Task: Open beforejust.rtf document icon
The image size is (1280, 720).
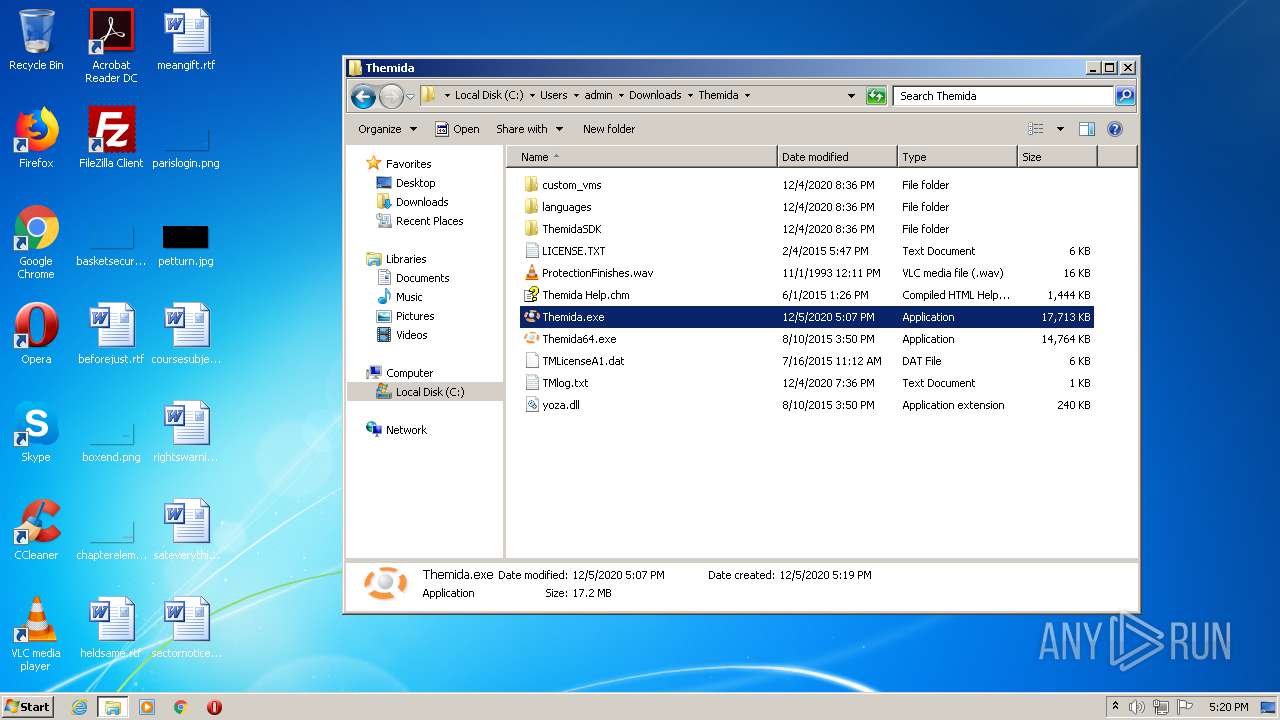Action: point(111,334)
